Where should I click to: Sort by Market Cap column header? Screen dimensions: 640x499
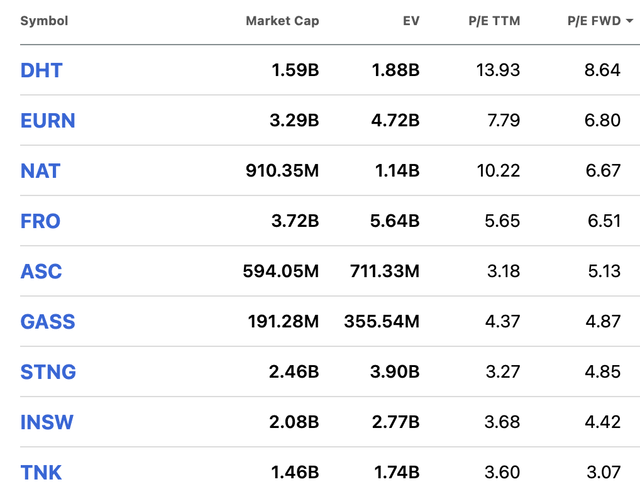coord(282,21)
